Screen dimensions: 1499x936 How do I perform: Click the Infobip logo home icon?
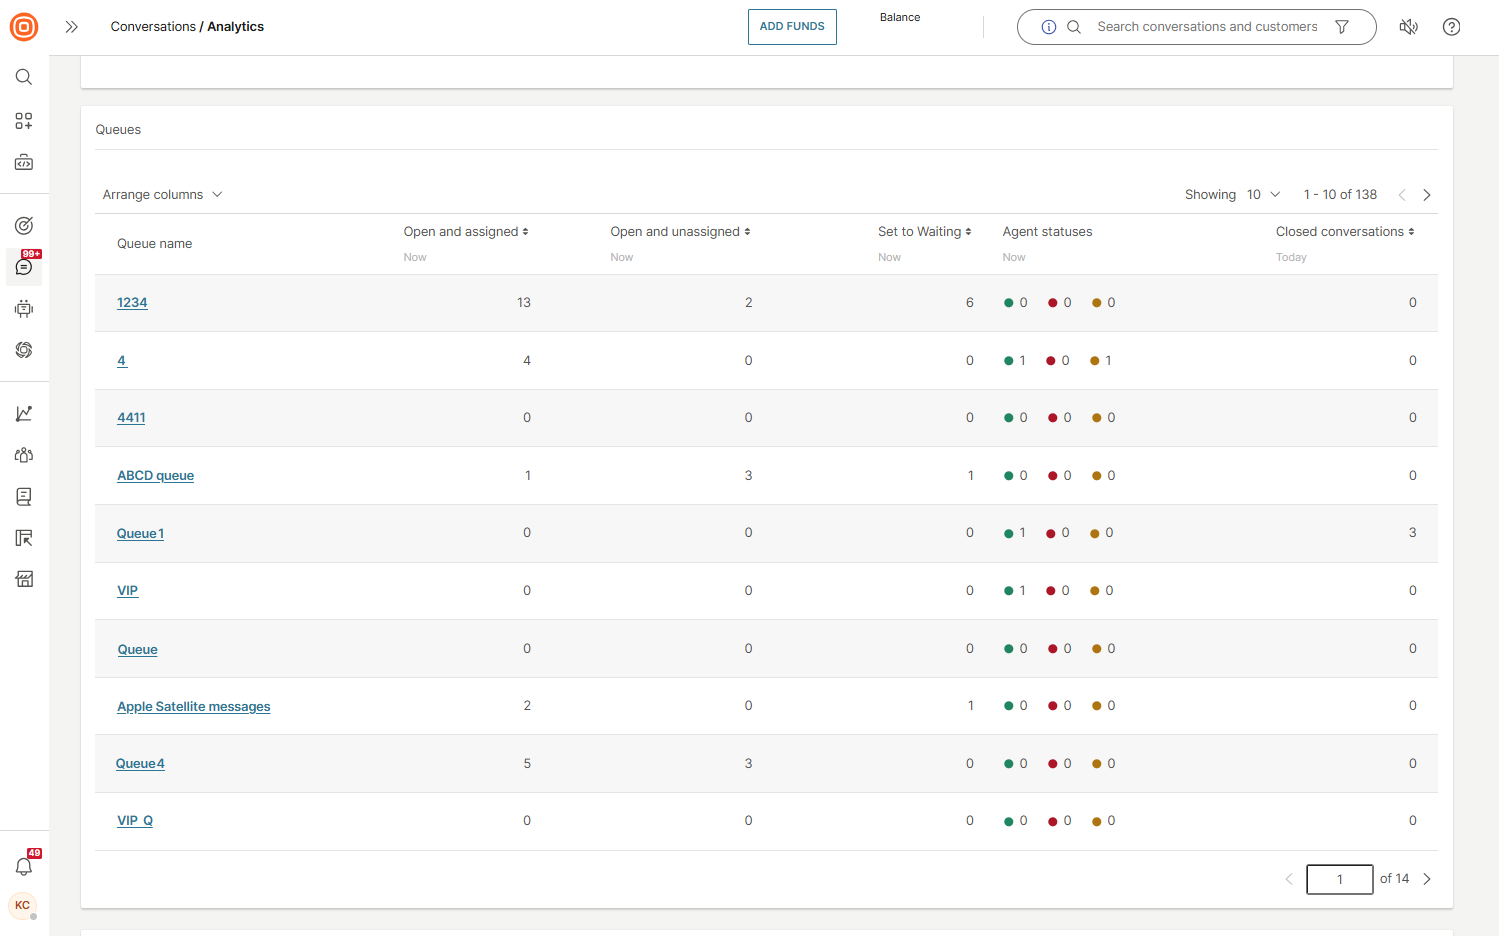tap(24, 27)
